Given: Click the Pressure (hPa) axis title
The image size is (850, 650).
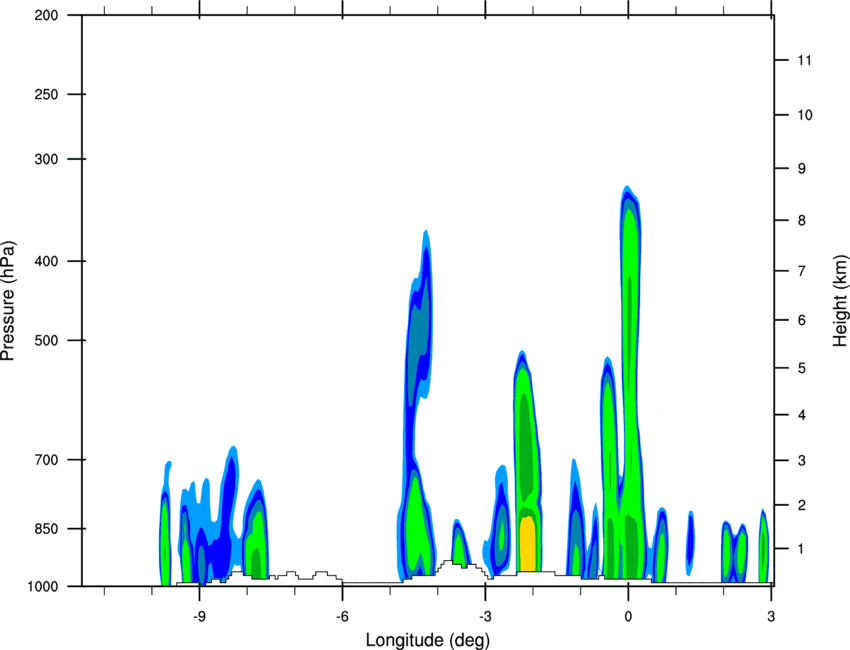Looking at the screenshot, I should pyautogui.click(x=8, y=300).
